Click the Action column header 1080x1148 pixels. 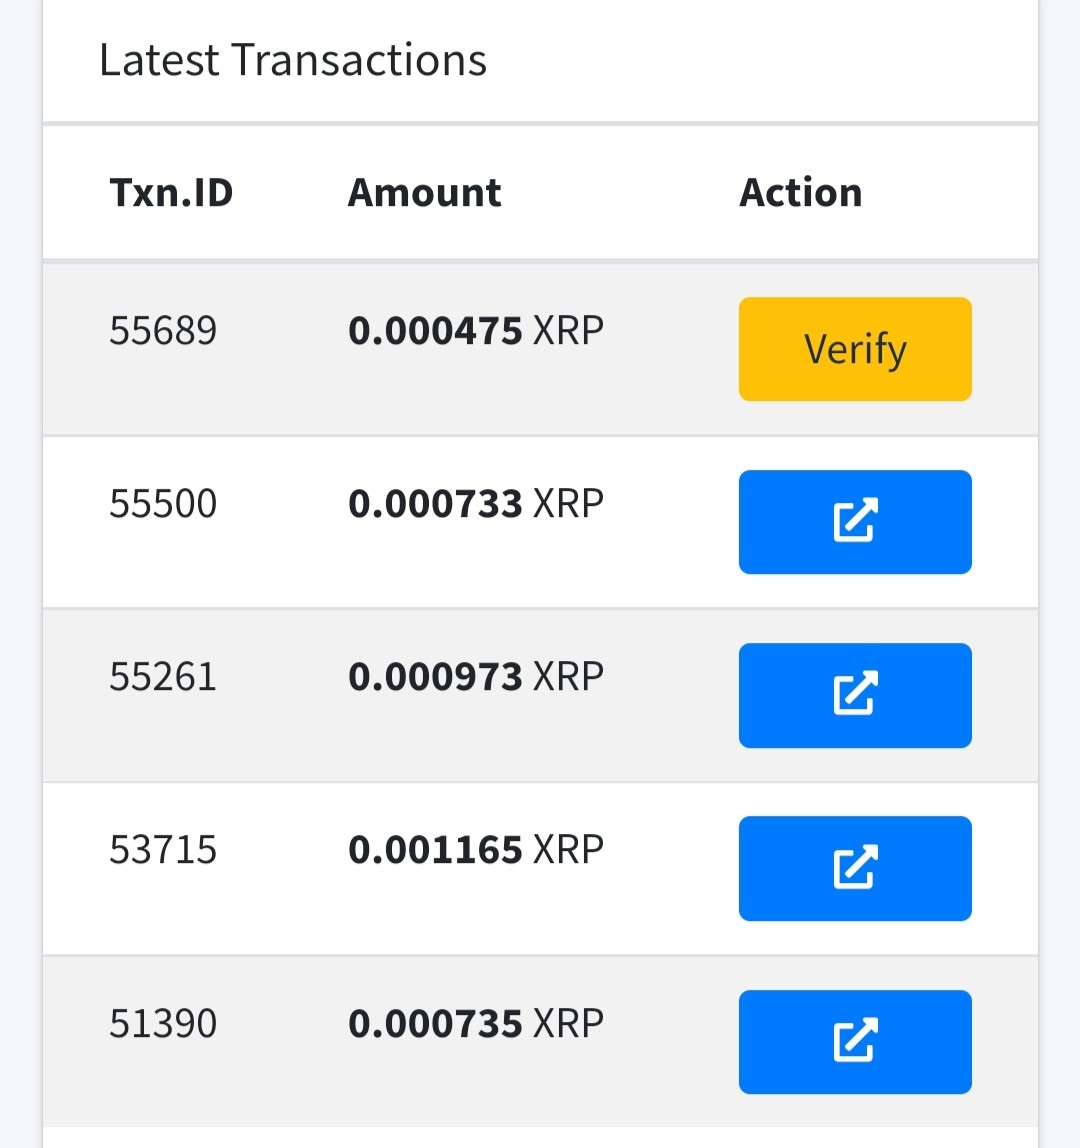tap(801, 193)
